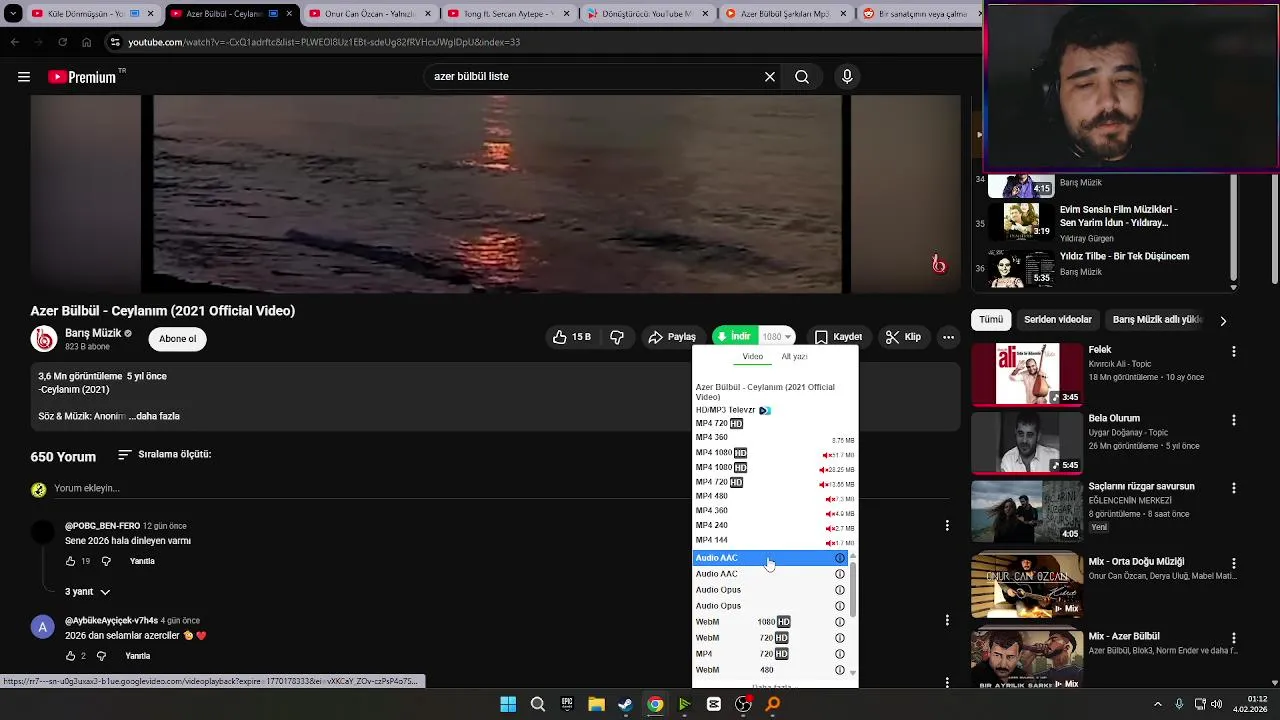
Task: Click the green İndir download button
Action: click(x=735, y=337)
